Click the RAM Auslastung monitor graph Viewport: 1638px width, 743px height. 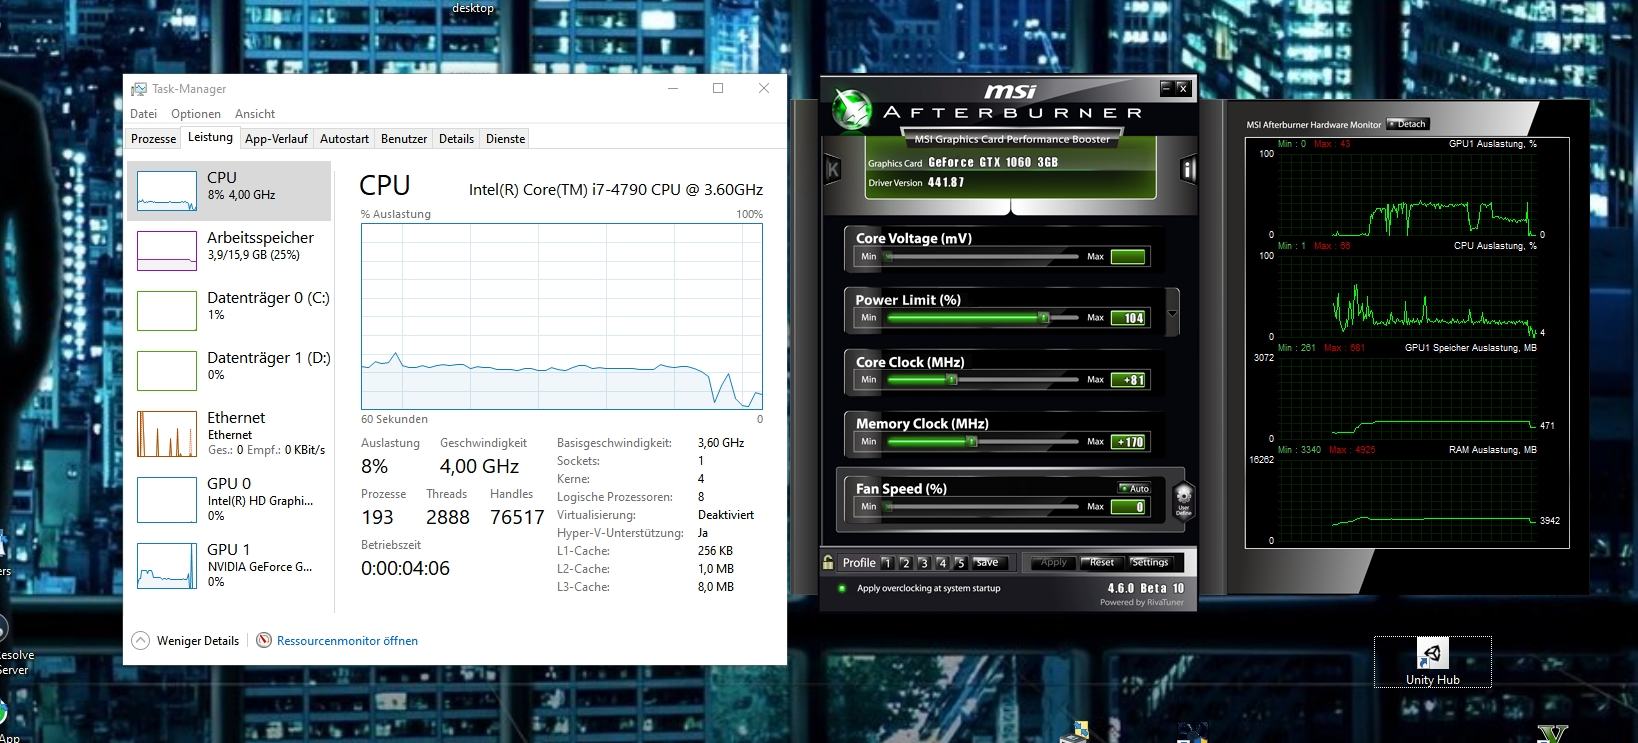point(1406,500)
